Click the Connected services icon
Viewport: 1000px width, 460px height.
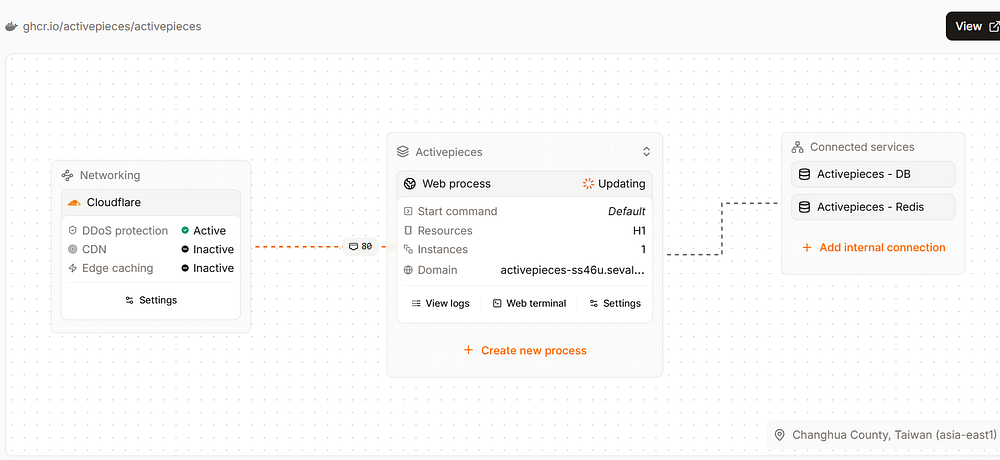pyautogui.click(x=798, y=147)
